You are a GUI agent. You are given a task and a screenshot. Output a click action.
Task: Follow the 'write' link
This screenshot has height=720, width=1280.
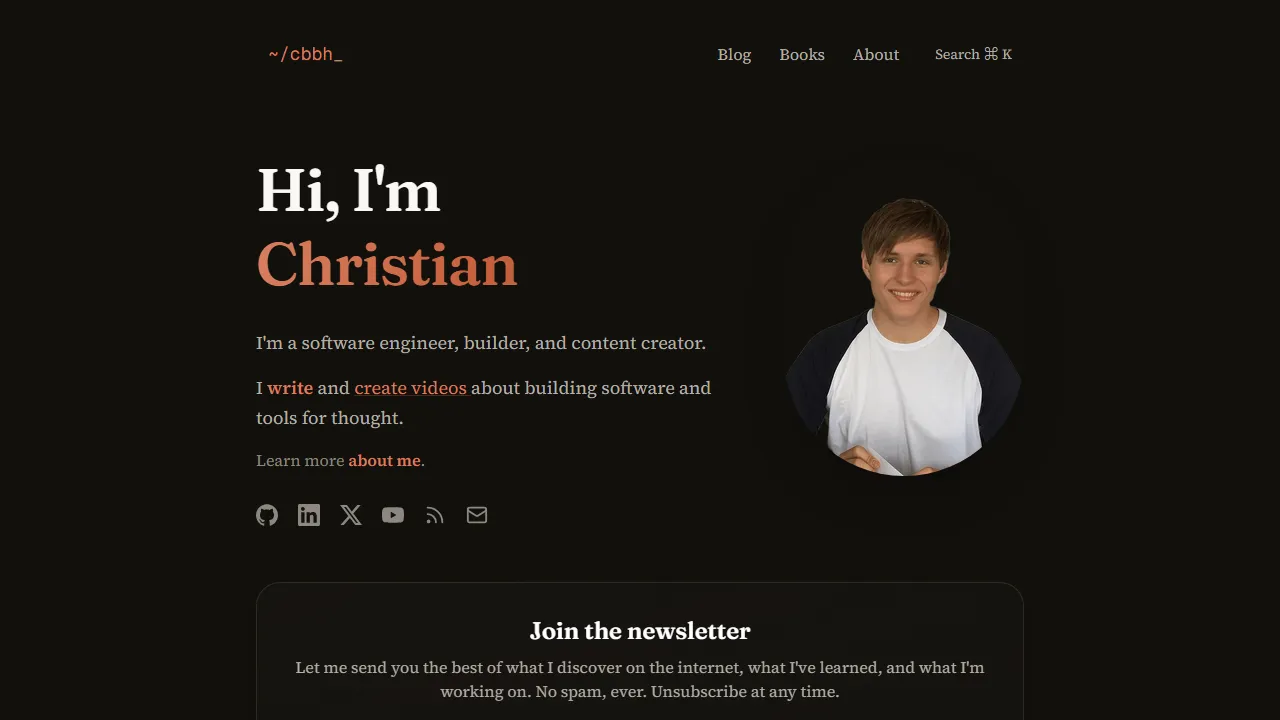(290, 388)
